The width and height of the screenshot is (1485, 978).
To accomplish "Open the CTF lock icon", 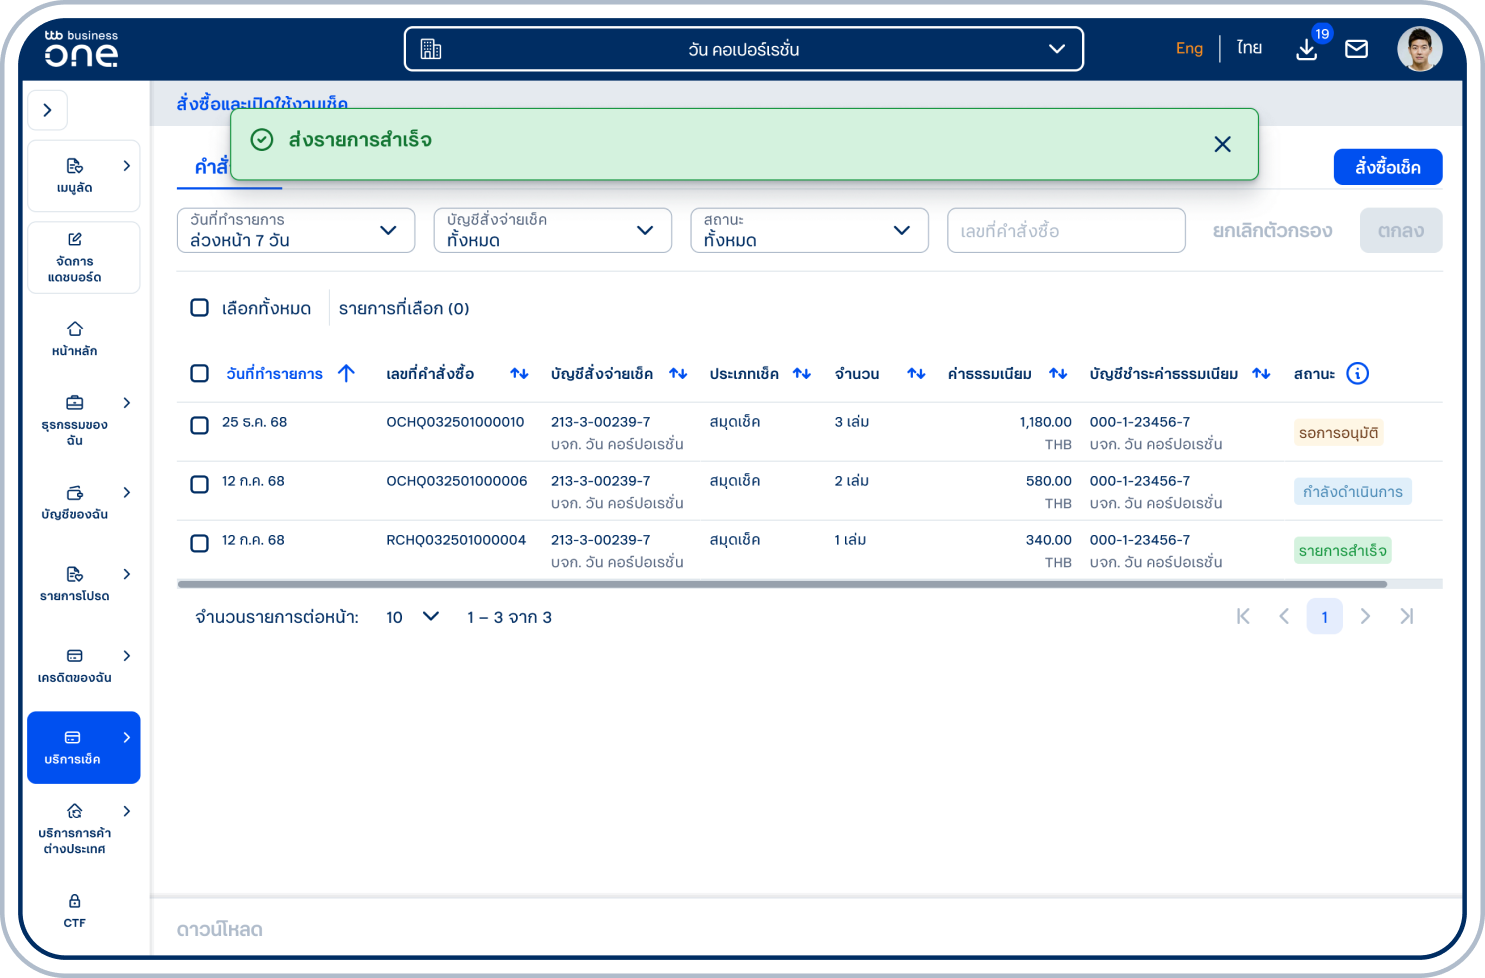I will [x=75, y=910].
